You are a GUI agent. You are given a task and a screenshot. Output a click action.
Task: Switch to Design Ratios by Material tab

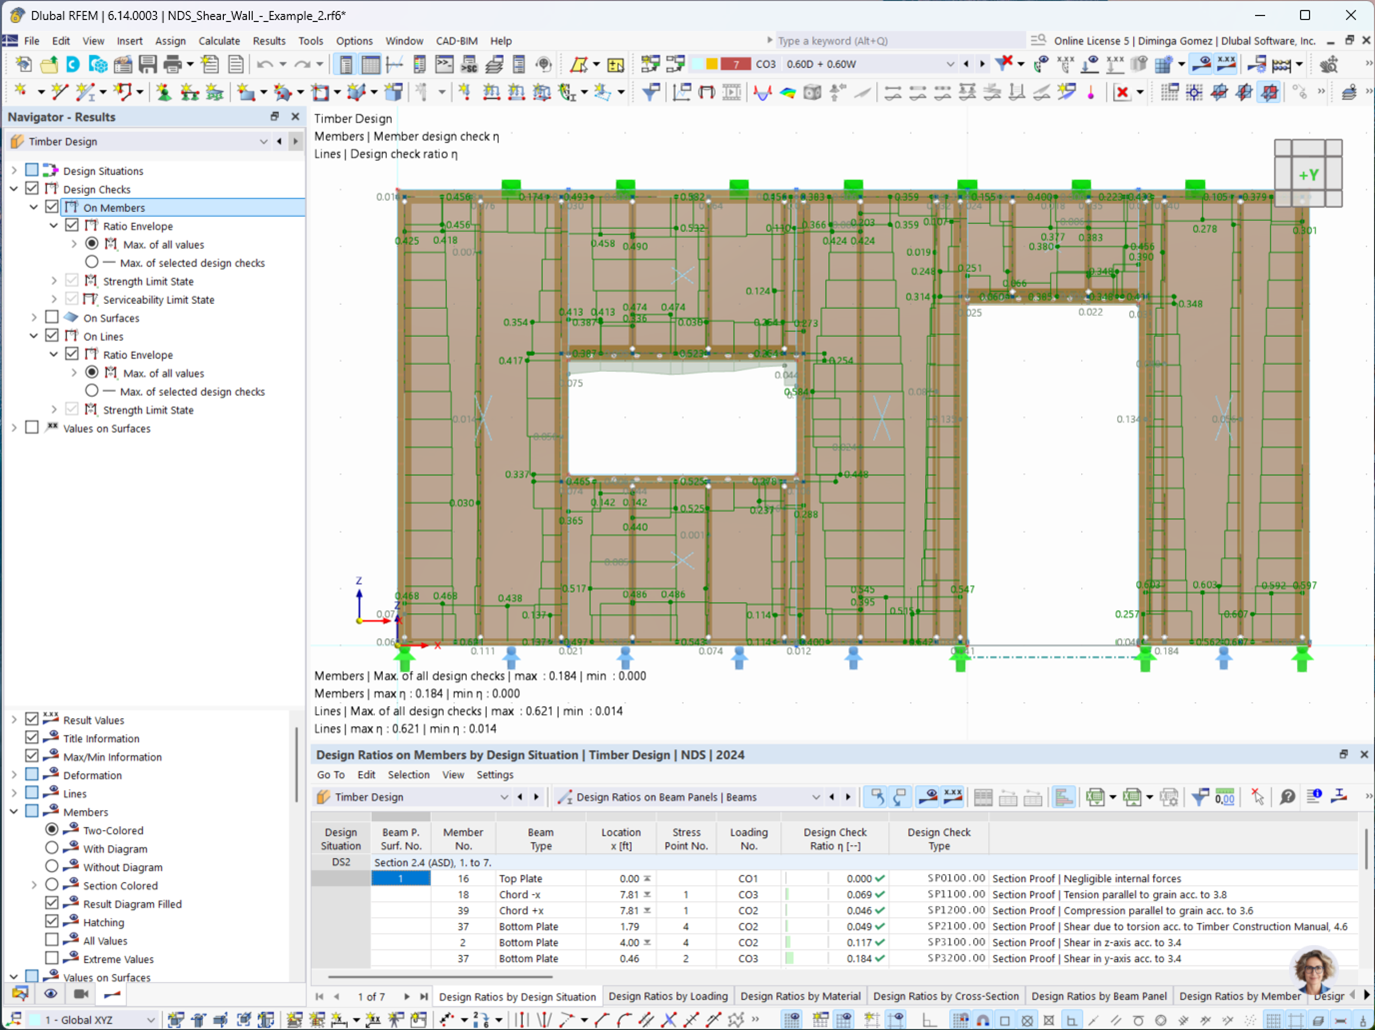[x=800, y=996]
